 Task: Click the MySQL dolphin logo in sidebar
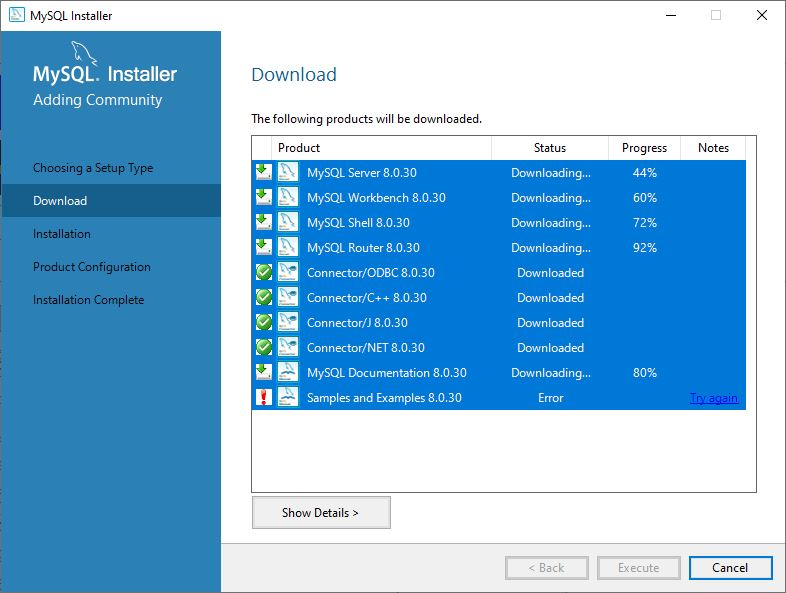84,53
